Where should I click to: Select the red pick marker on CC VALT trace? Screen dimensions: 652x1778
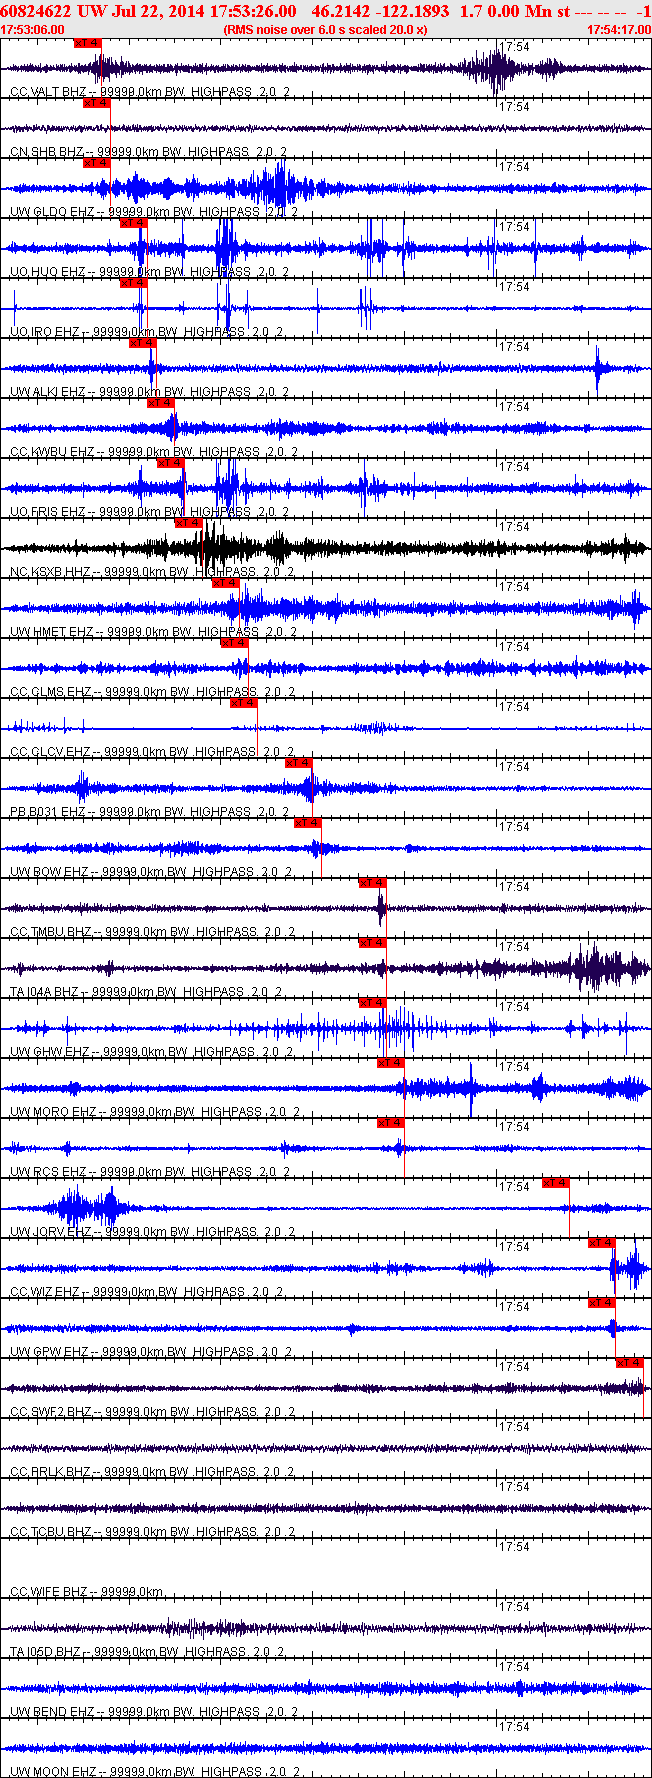[88, 43]
